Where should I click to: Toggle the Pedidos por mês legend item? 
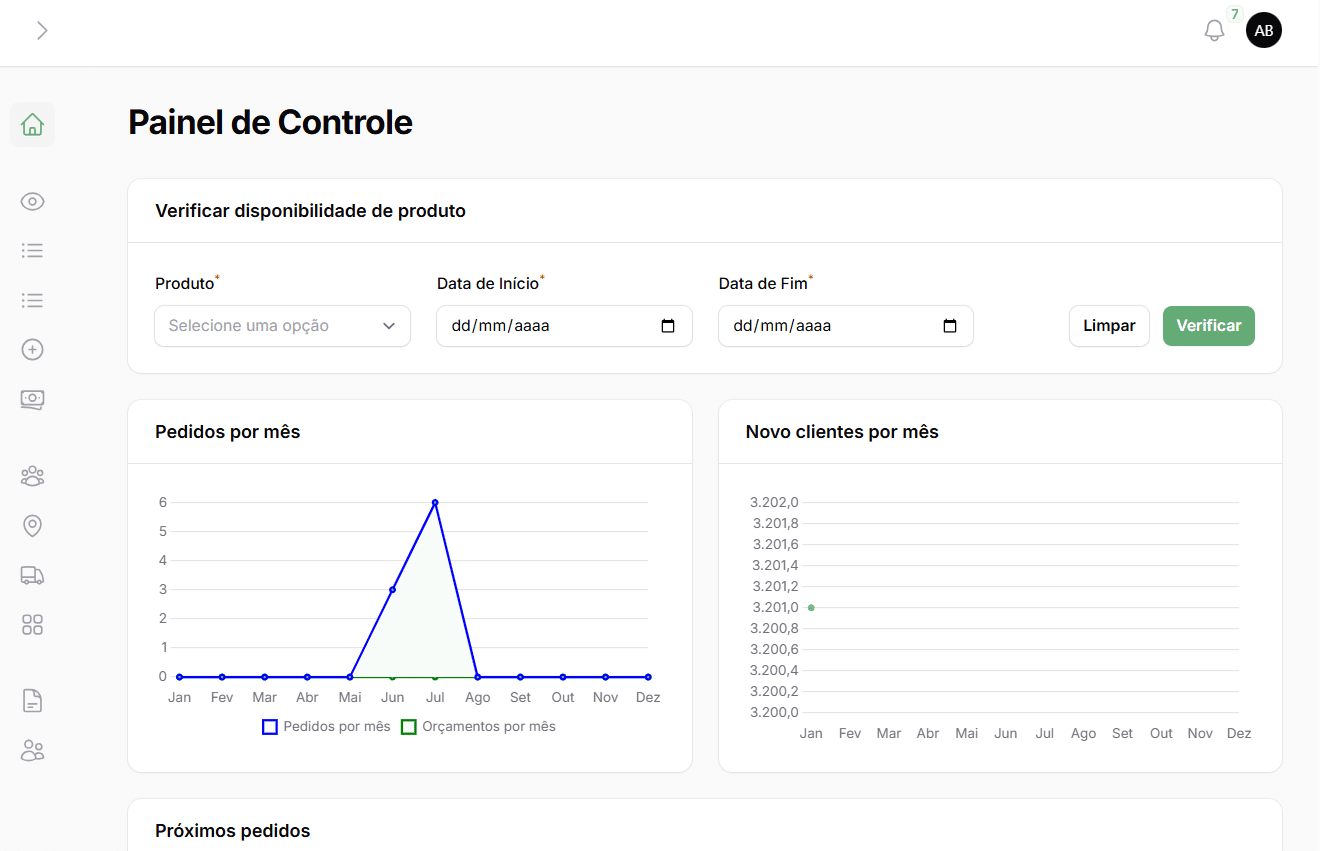coord(326,727)
